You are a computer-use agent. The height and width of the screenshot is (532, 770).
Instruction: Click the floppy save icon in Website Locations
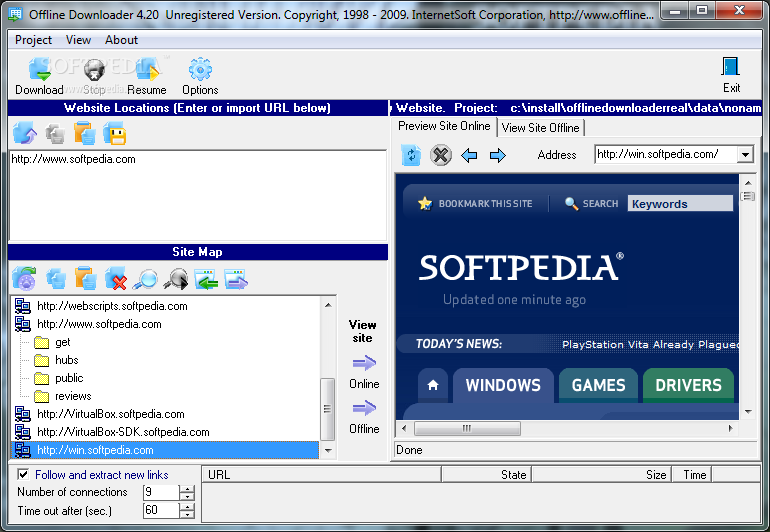pyautogui.click(x=114, y=134)
